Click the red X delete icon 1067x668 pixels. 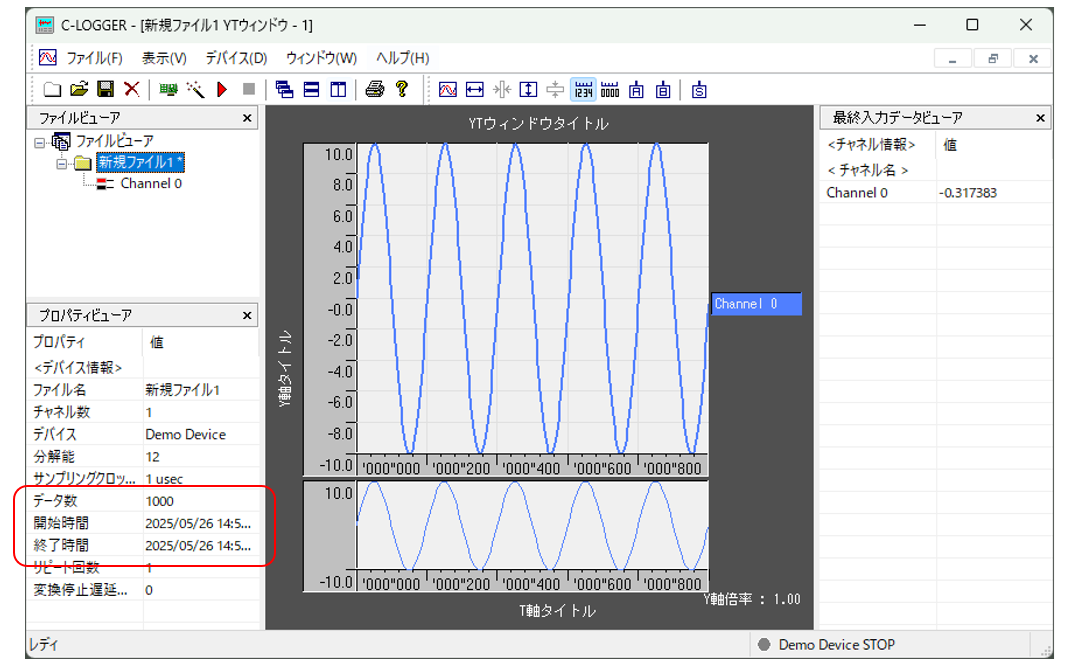(x=131, y=90)
